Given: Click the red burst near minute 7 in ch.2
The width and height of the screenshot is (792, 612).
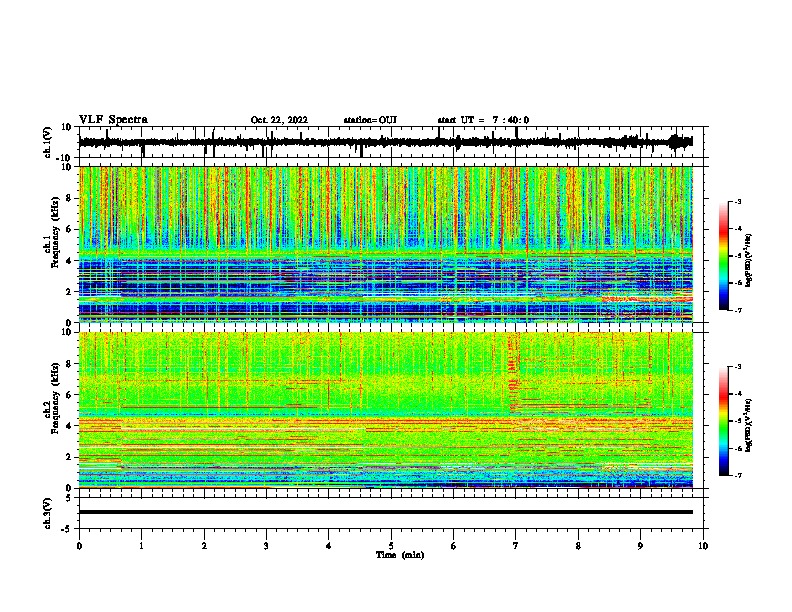Looking at the screenshot, I should click(x=514, y=374).
